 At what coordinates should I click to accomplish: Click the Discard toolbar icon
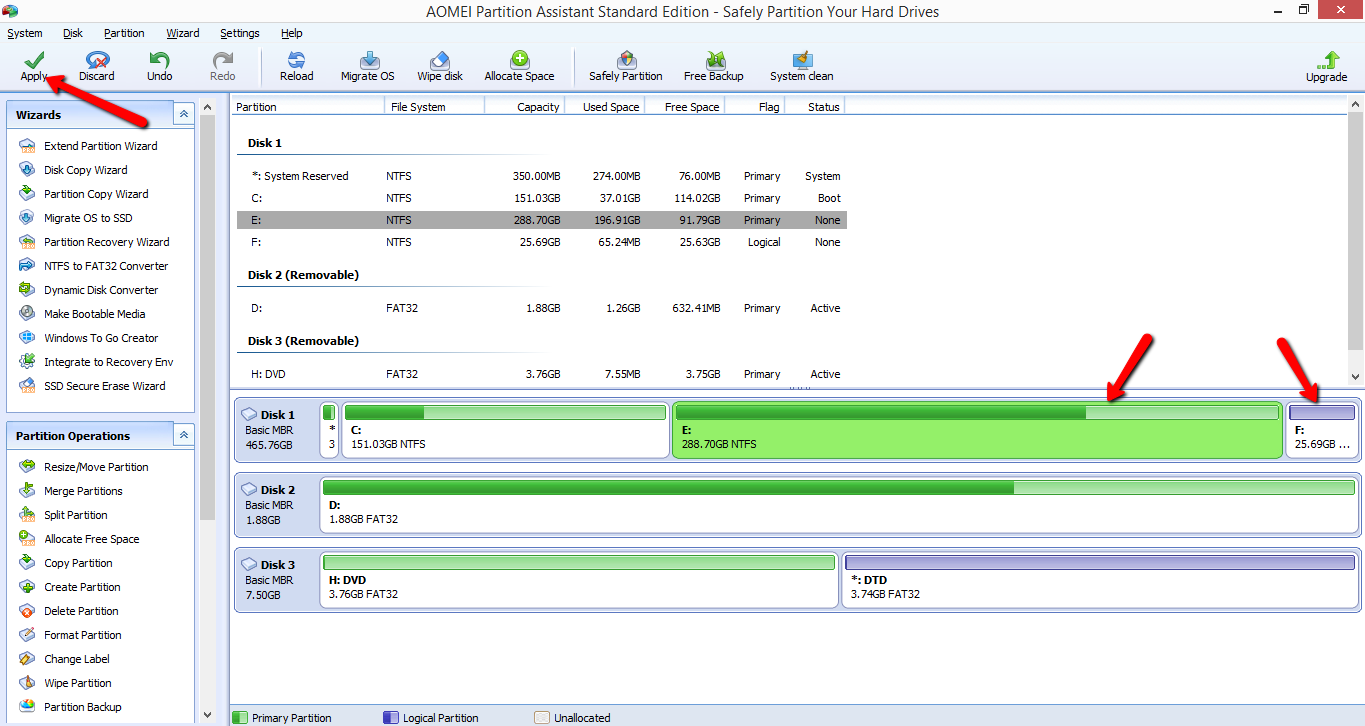[x=97, y=60]
